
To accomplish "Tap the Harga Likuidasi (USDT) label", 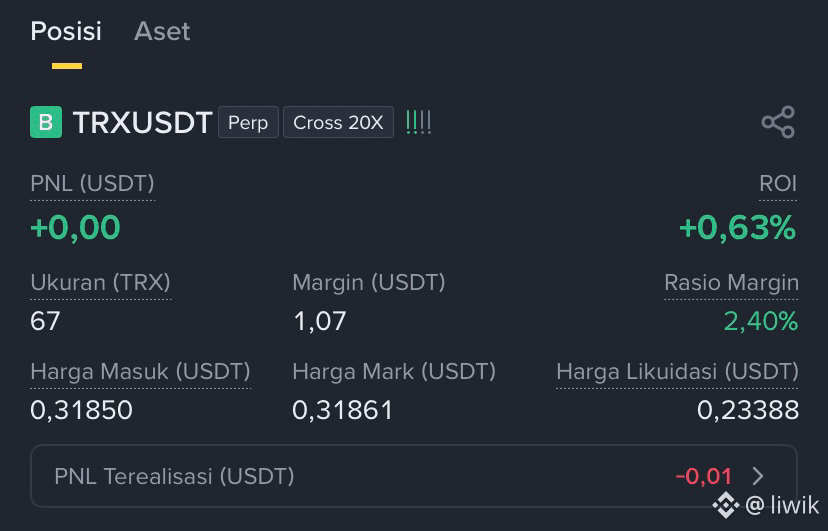I will (678, 372).
